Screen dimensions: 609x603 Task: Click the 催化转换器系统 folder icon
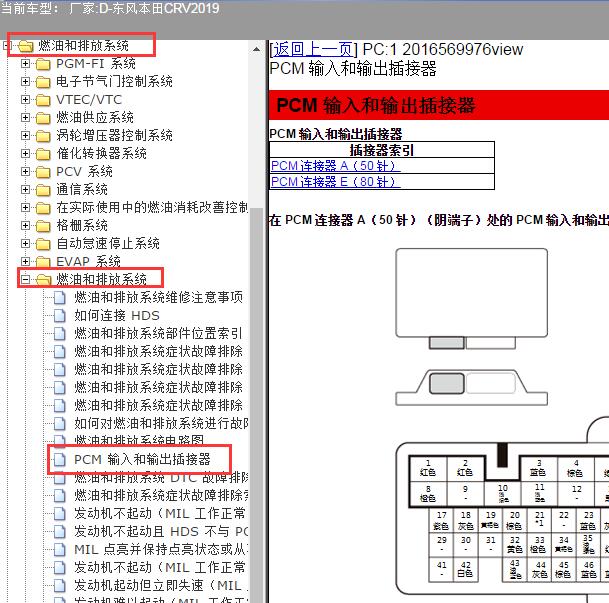pos(43,154)
